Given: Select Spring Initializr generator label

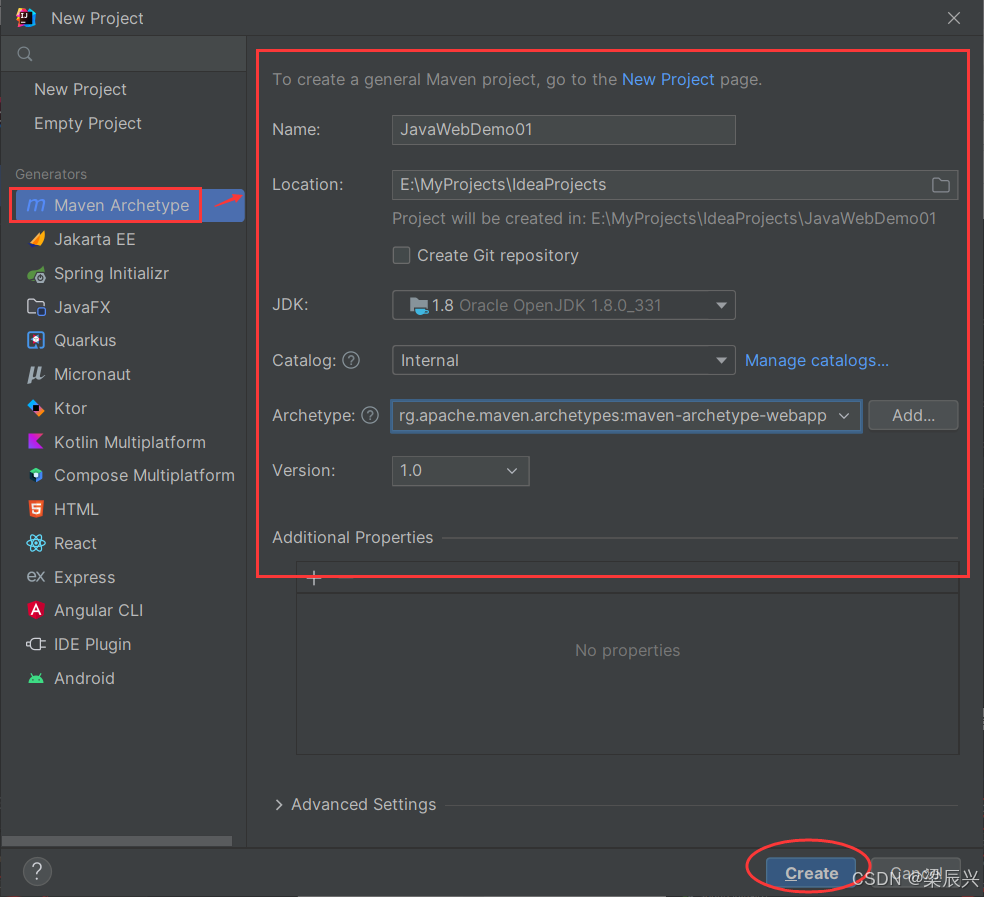Looking at the screenshot, I should point(111,274).
